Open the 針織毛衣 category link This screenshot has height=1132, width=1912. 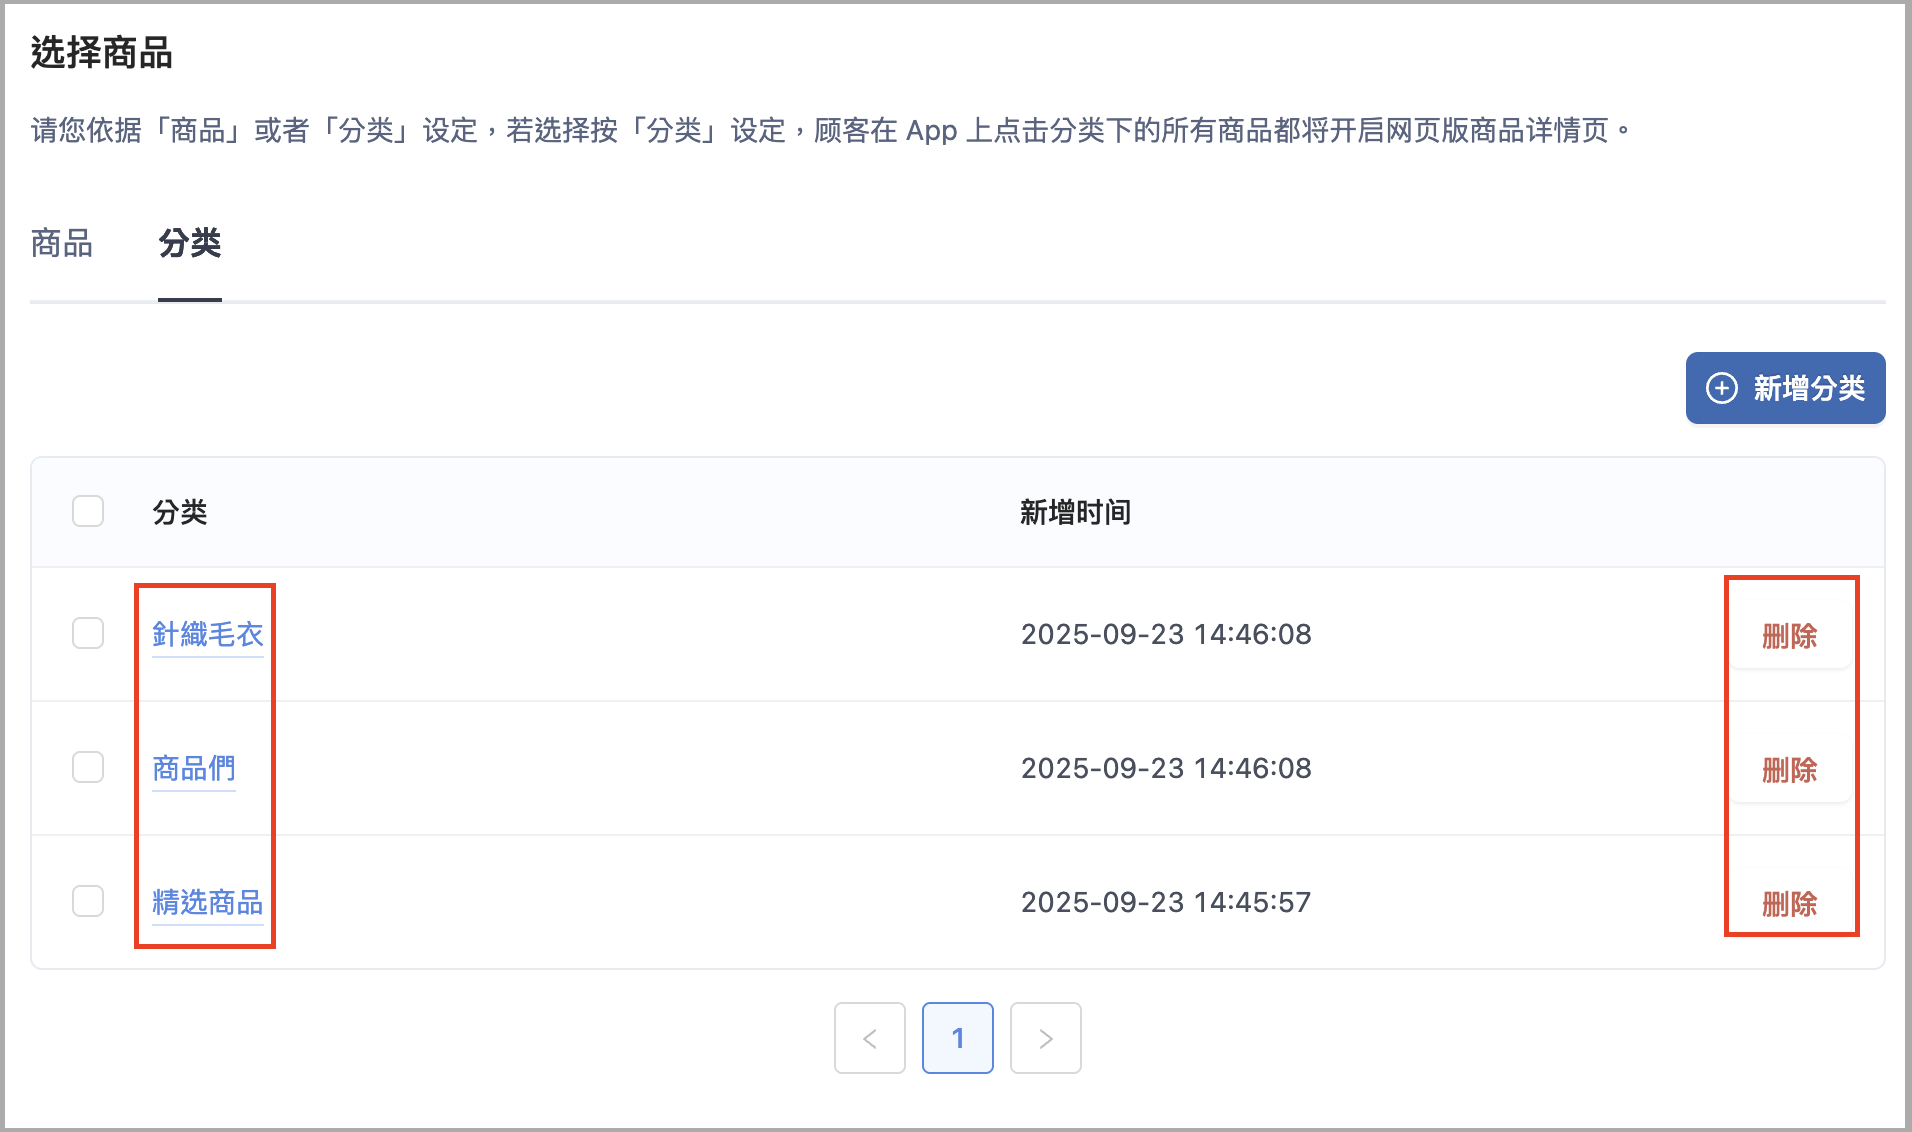point(207,634)
